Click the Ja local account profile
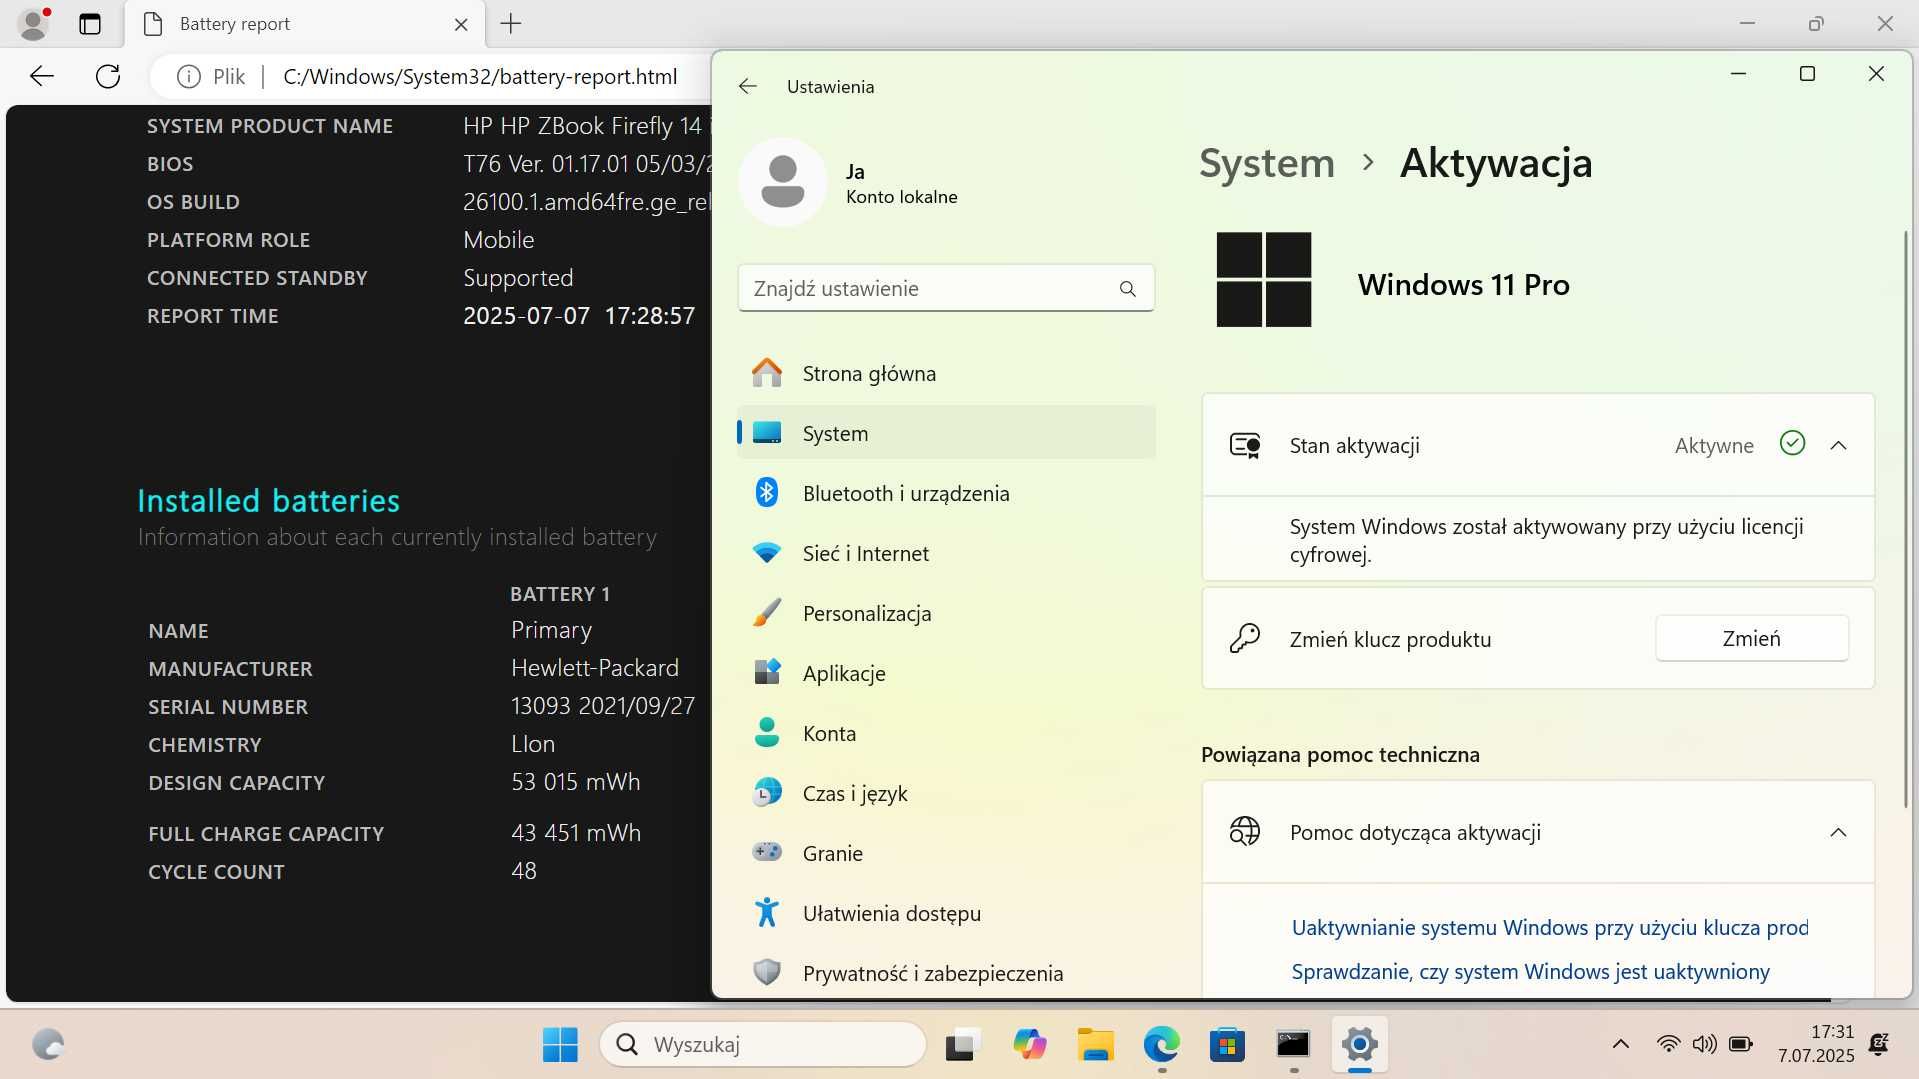The width and height of the screenshot is (1919, 1079). [850, 183]
